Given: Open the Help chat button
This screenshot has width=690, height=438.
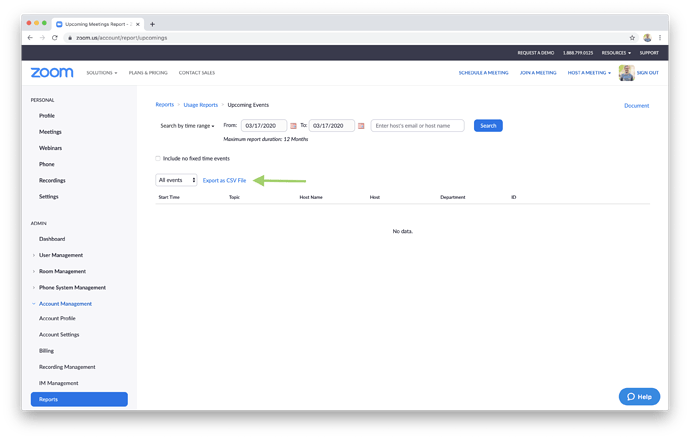Looking at the screenshot, I should (x=639, y=397).
